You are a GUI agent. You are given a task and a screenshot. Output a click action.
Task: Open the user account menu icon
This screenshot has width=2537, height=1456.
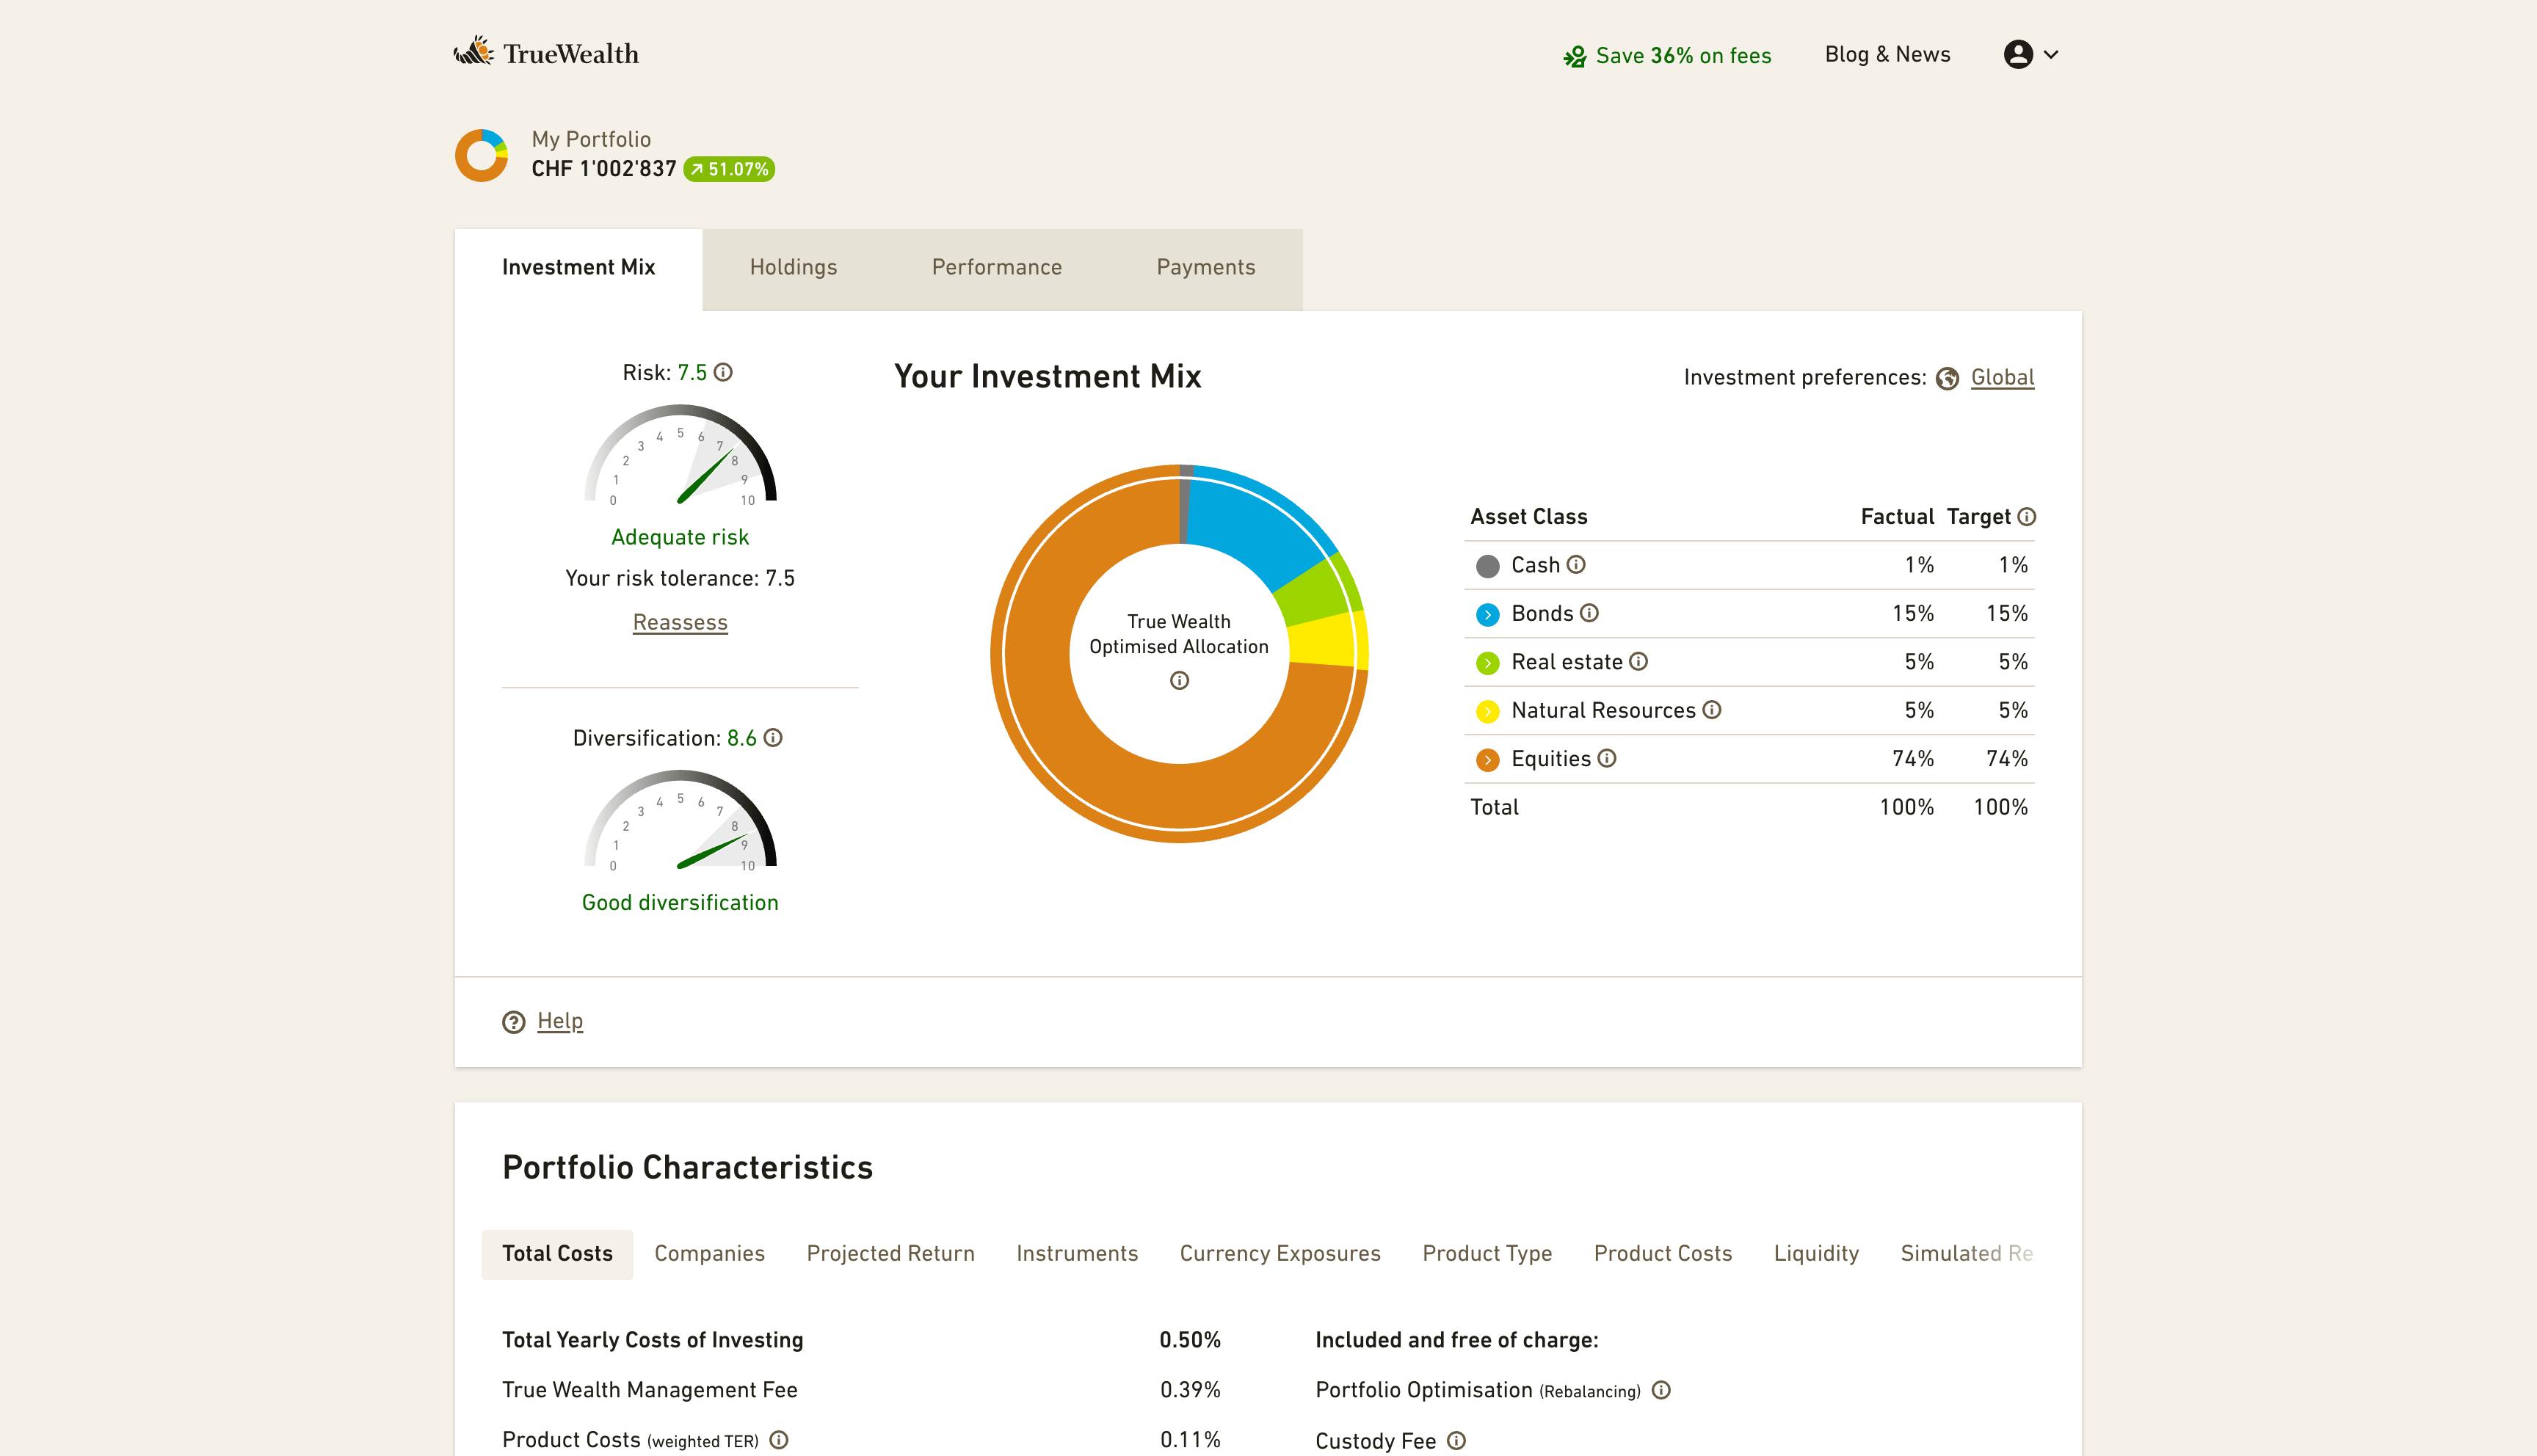point(2018,54)
